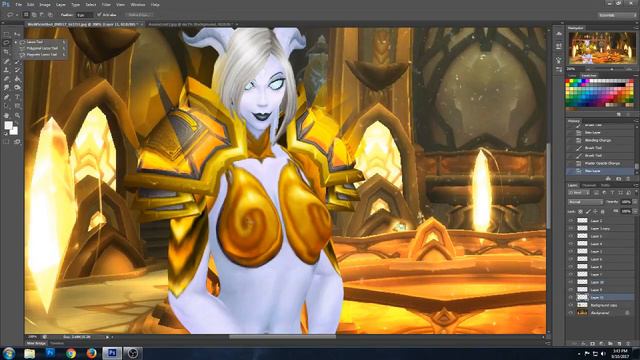Open the Essentials workspace dropdown
This screenshot has height=360, width=640.
pyautogui.click(x=617, y=15)
